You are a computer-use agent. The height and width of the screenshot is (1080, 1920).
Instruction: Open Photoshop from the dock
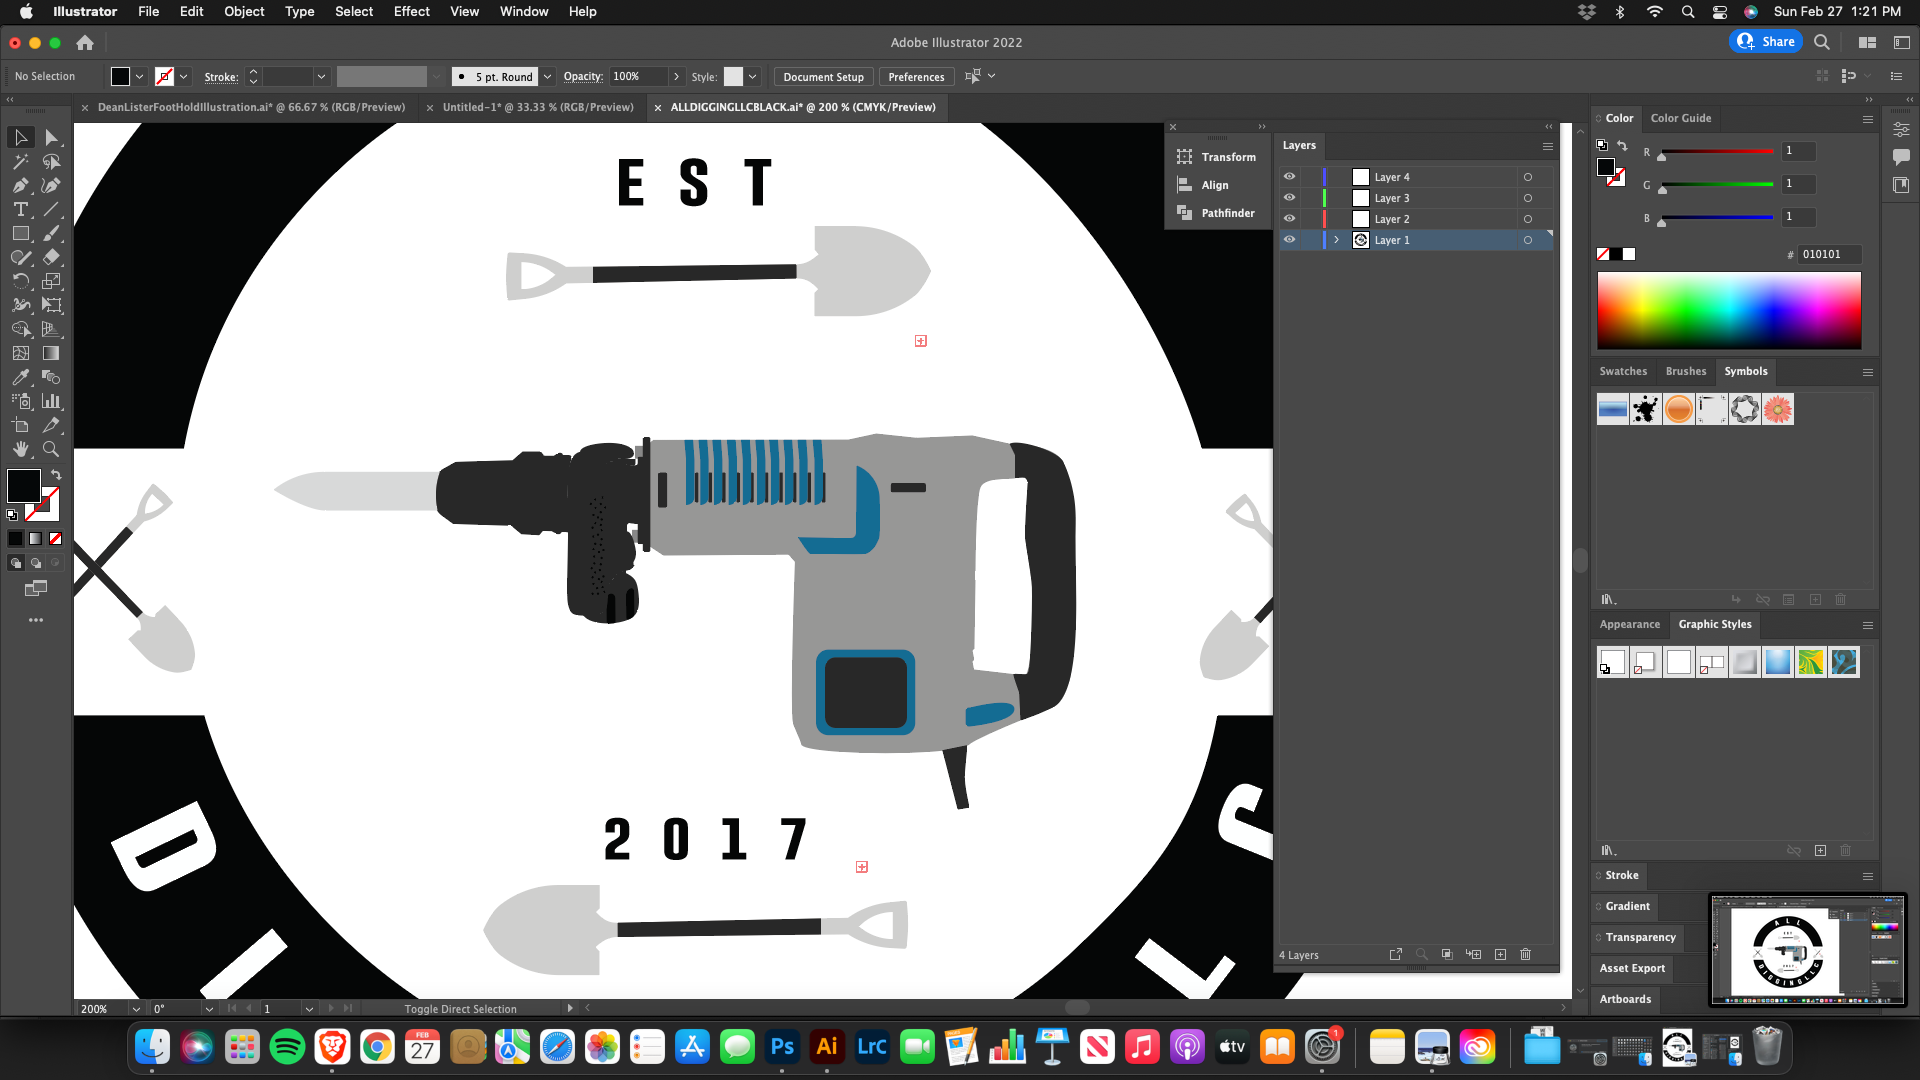point(782,1047)
